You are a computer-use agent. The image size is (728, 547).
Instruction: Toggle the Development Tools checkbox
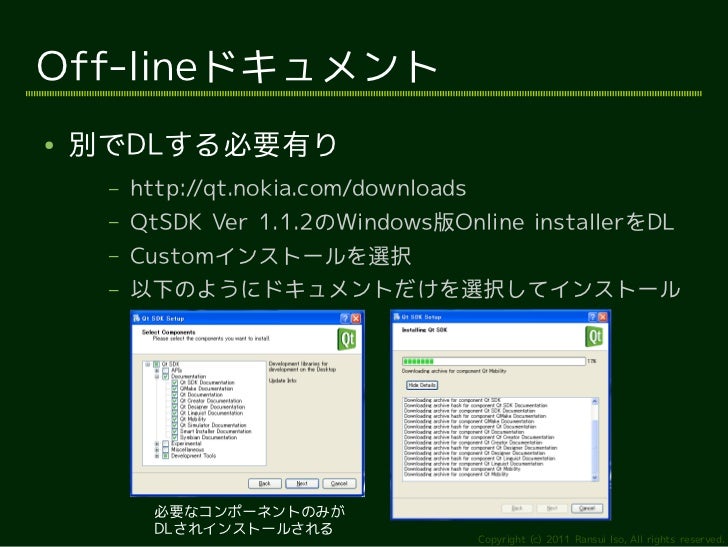165,456
